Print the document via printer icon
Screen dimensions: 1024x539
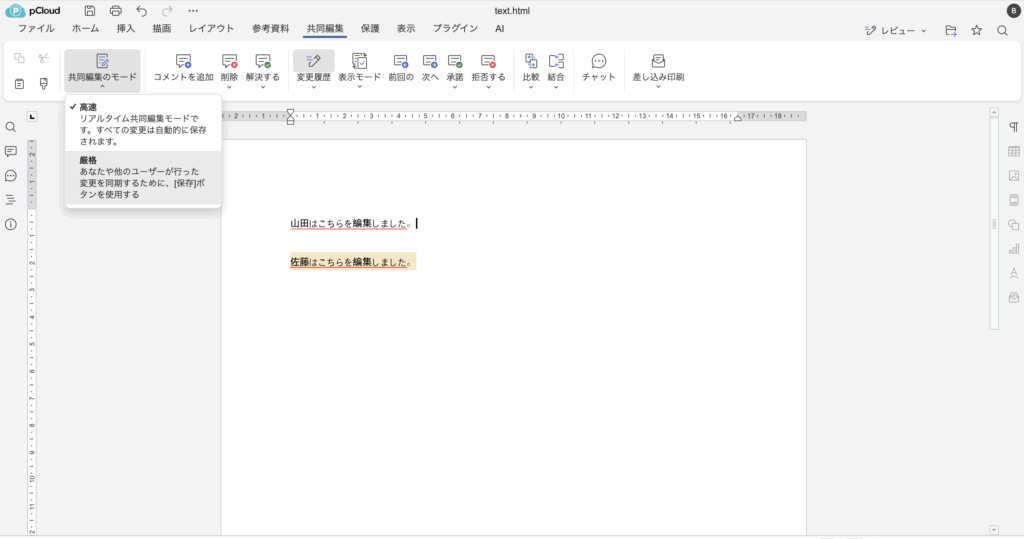pos(116,10)
